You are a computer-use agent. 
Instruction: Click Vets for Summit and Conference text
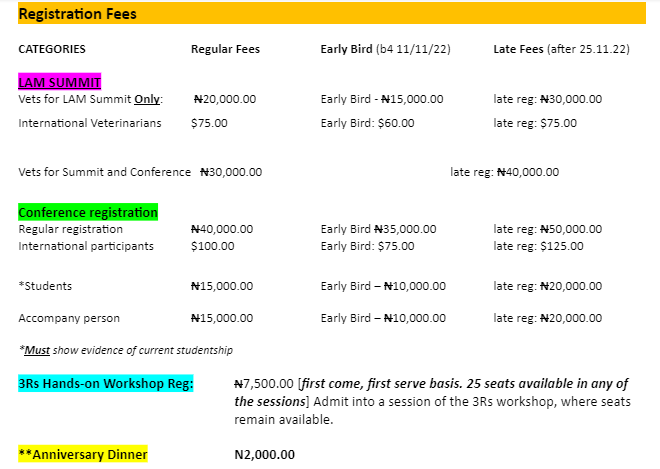pyautogui.click(x=104, y=172)
